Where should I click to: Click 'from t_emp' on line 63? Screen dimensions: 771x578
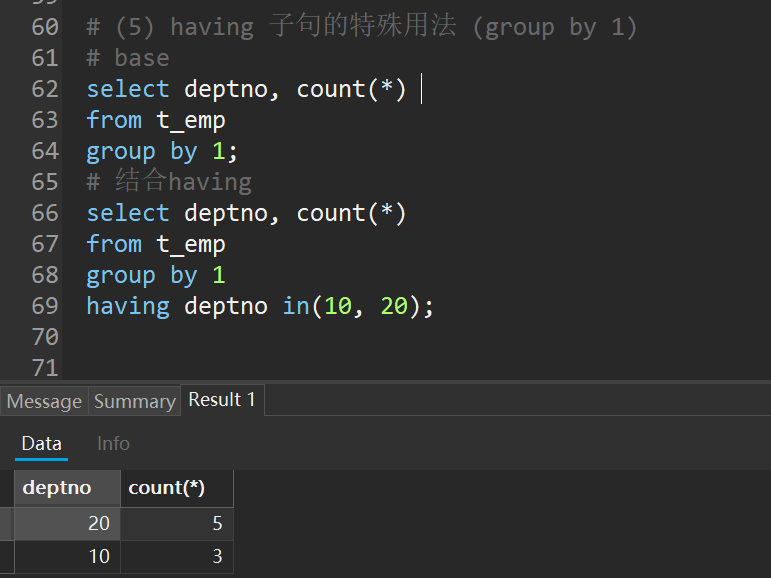click(156, 121)
